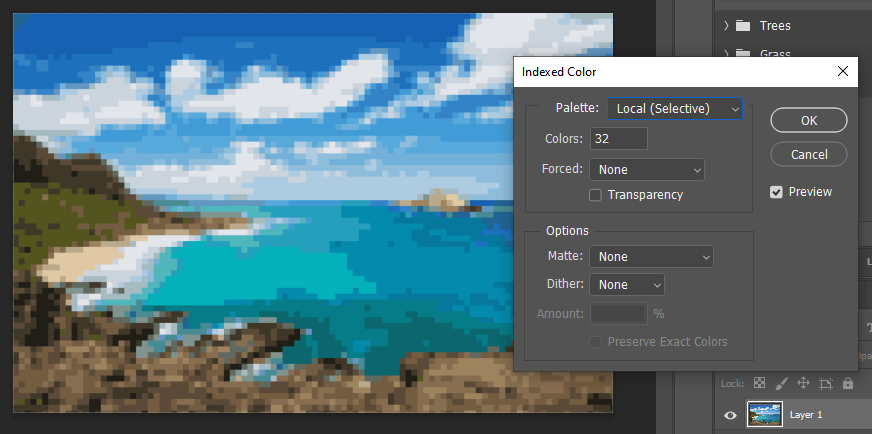Expand the Trees layer group
The image size is (872, 434).
pyautogui.click(x=726, y=26)
